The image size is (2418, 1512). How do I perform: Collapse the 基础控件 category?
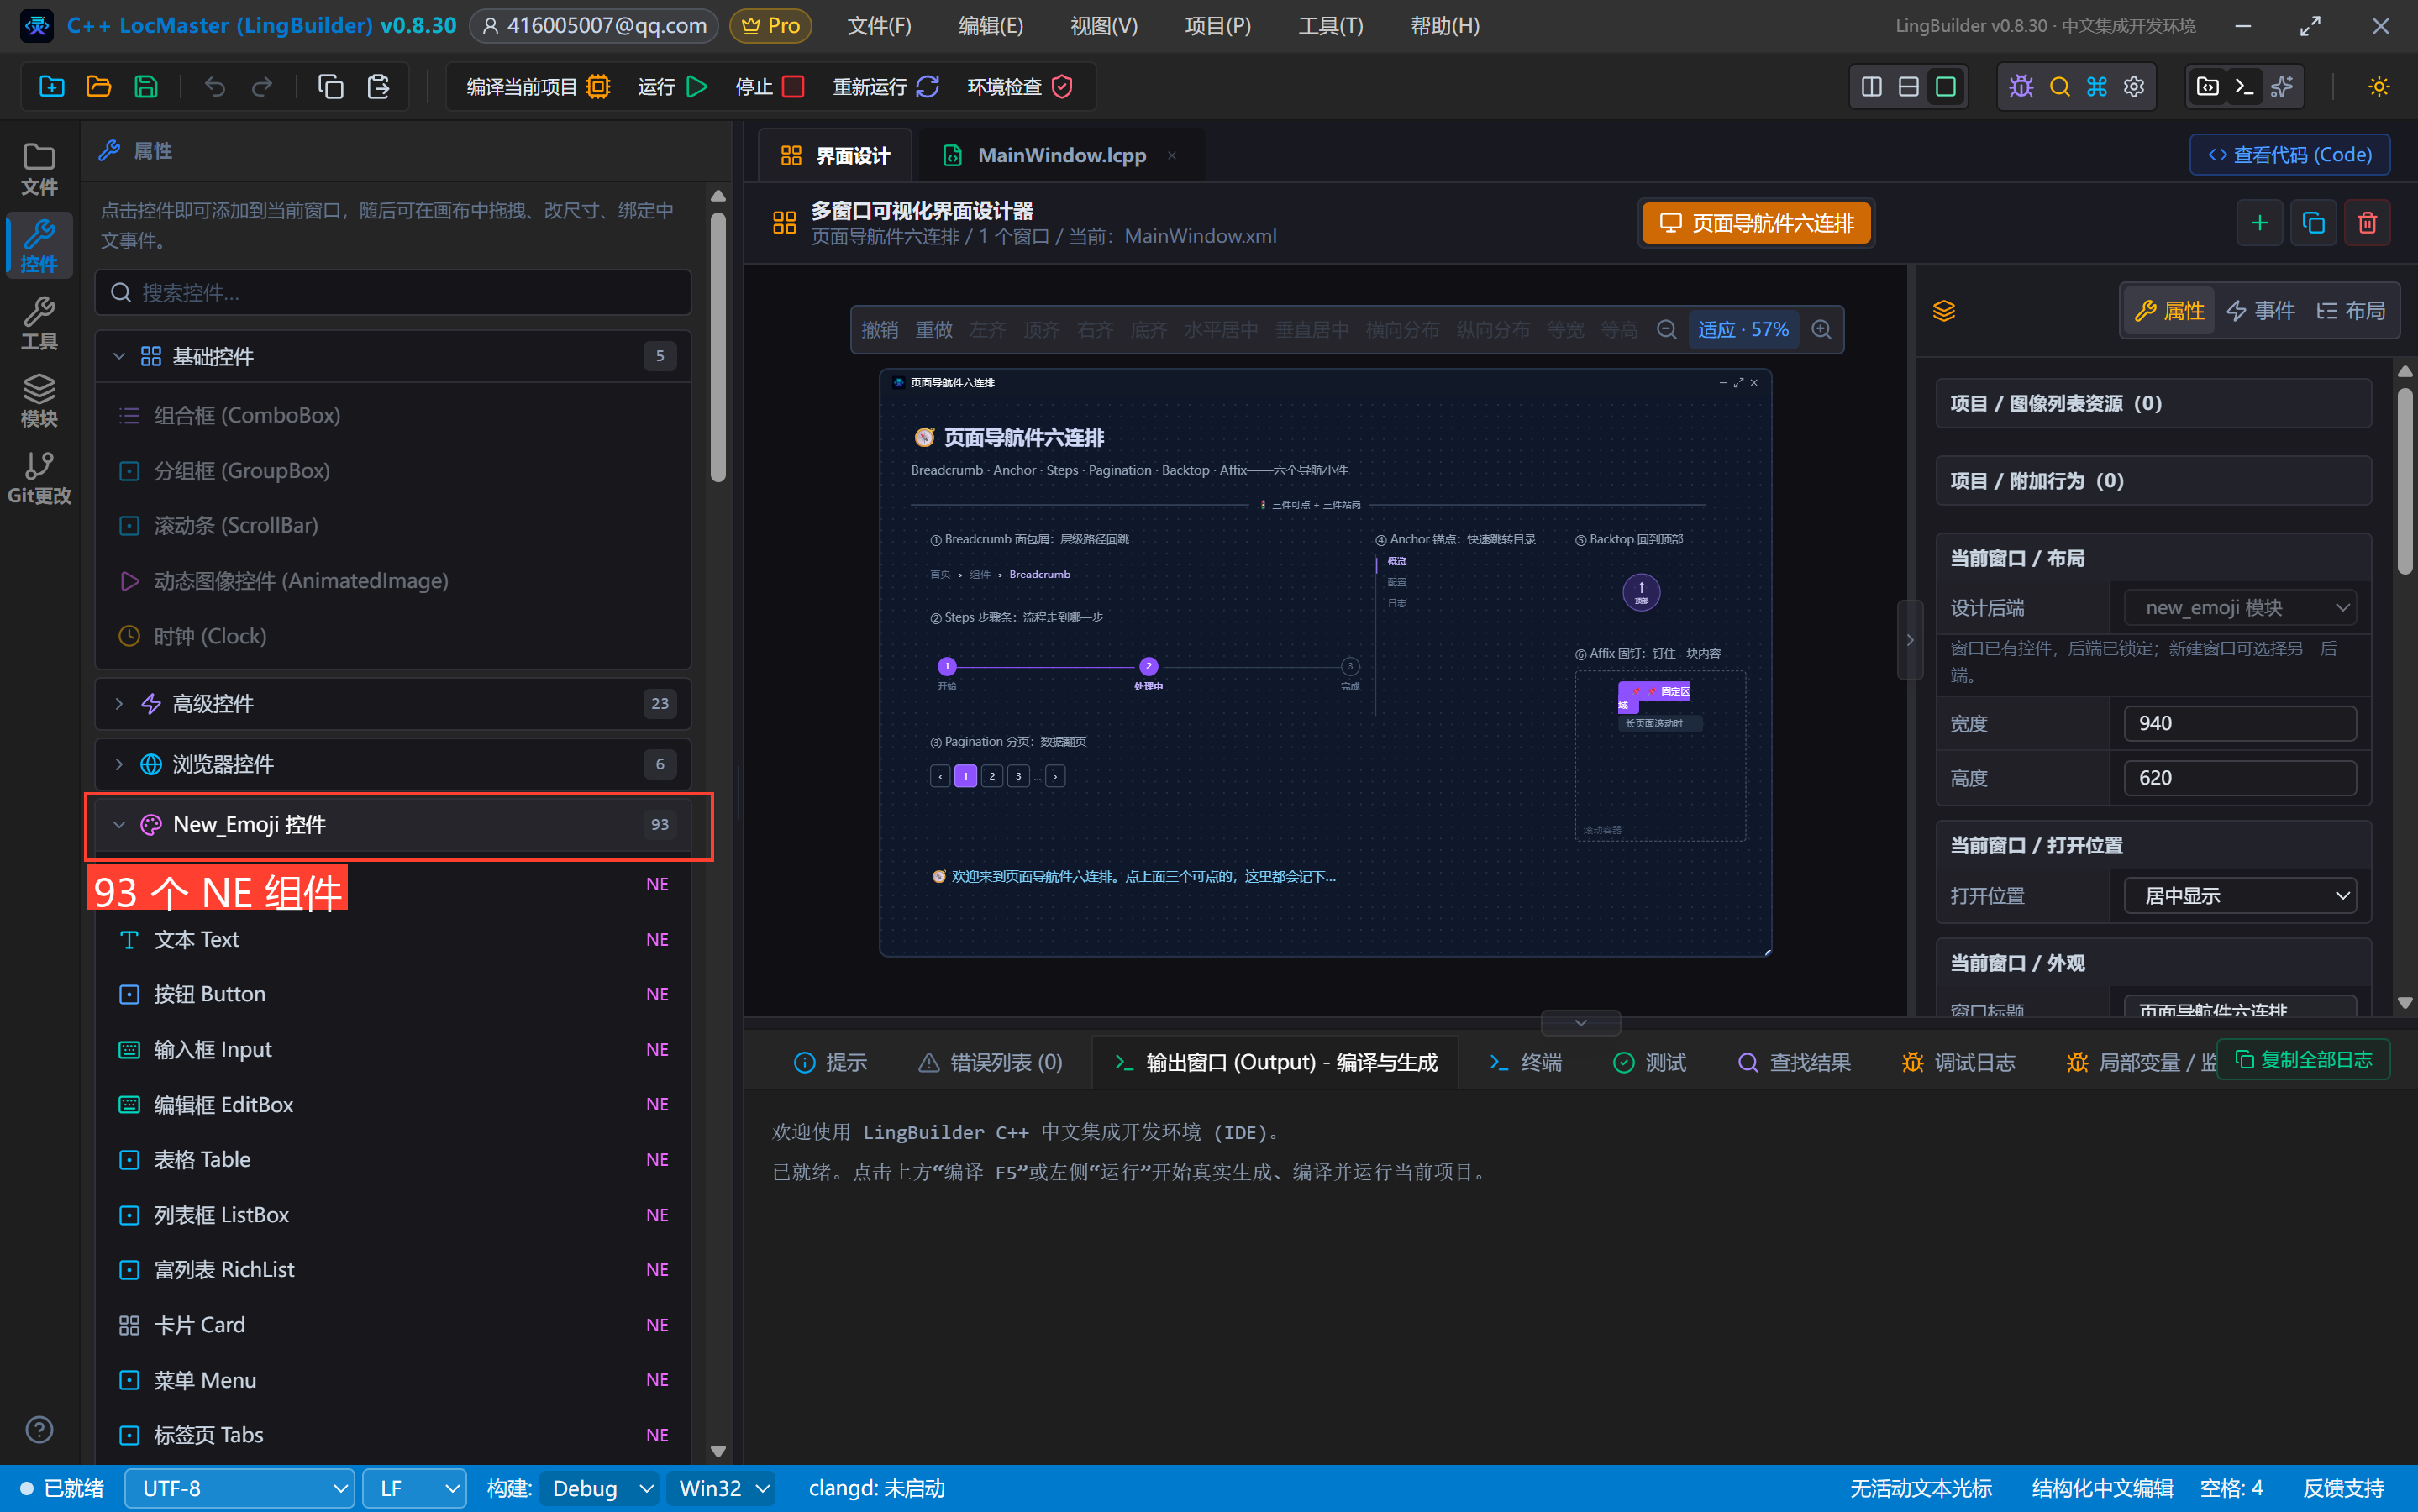[x=393, y=356]
